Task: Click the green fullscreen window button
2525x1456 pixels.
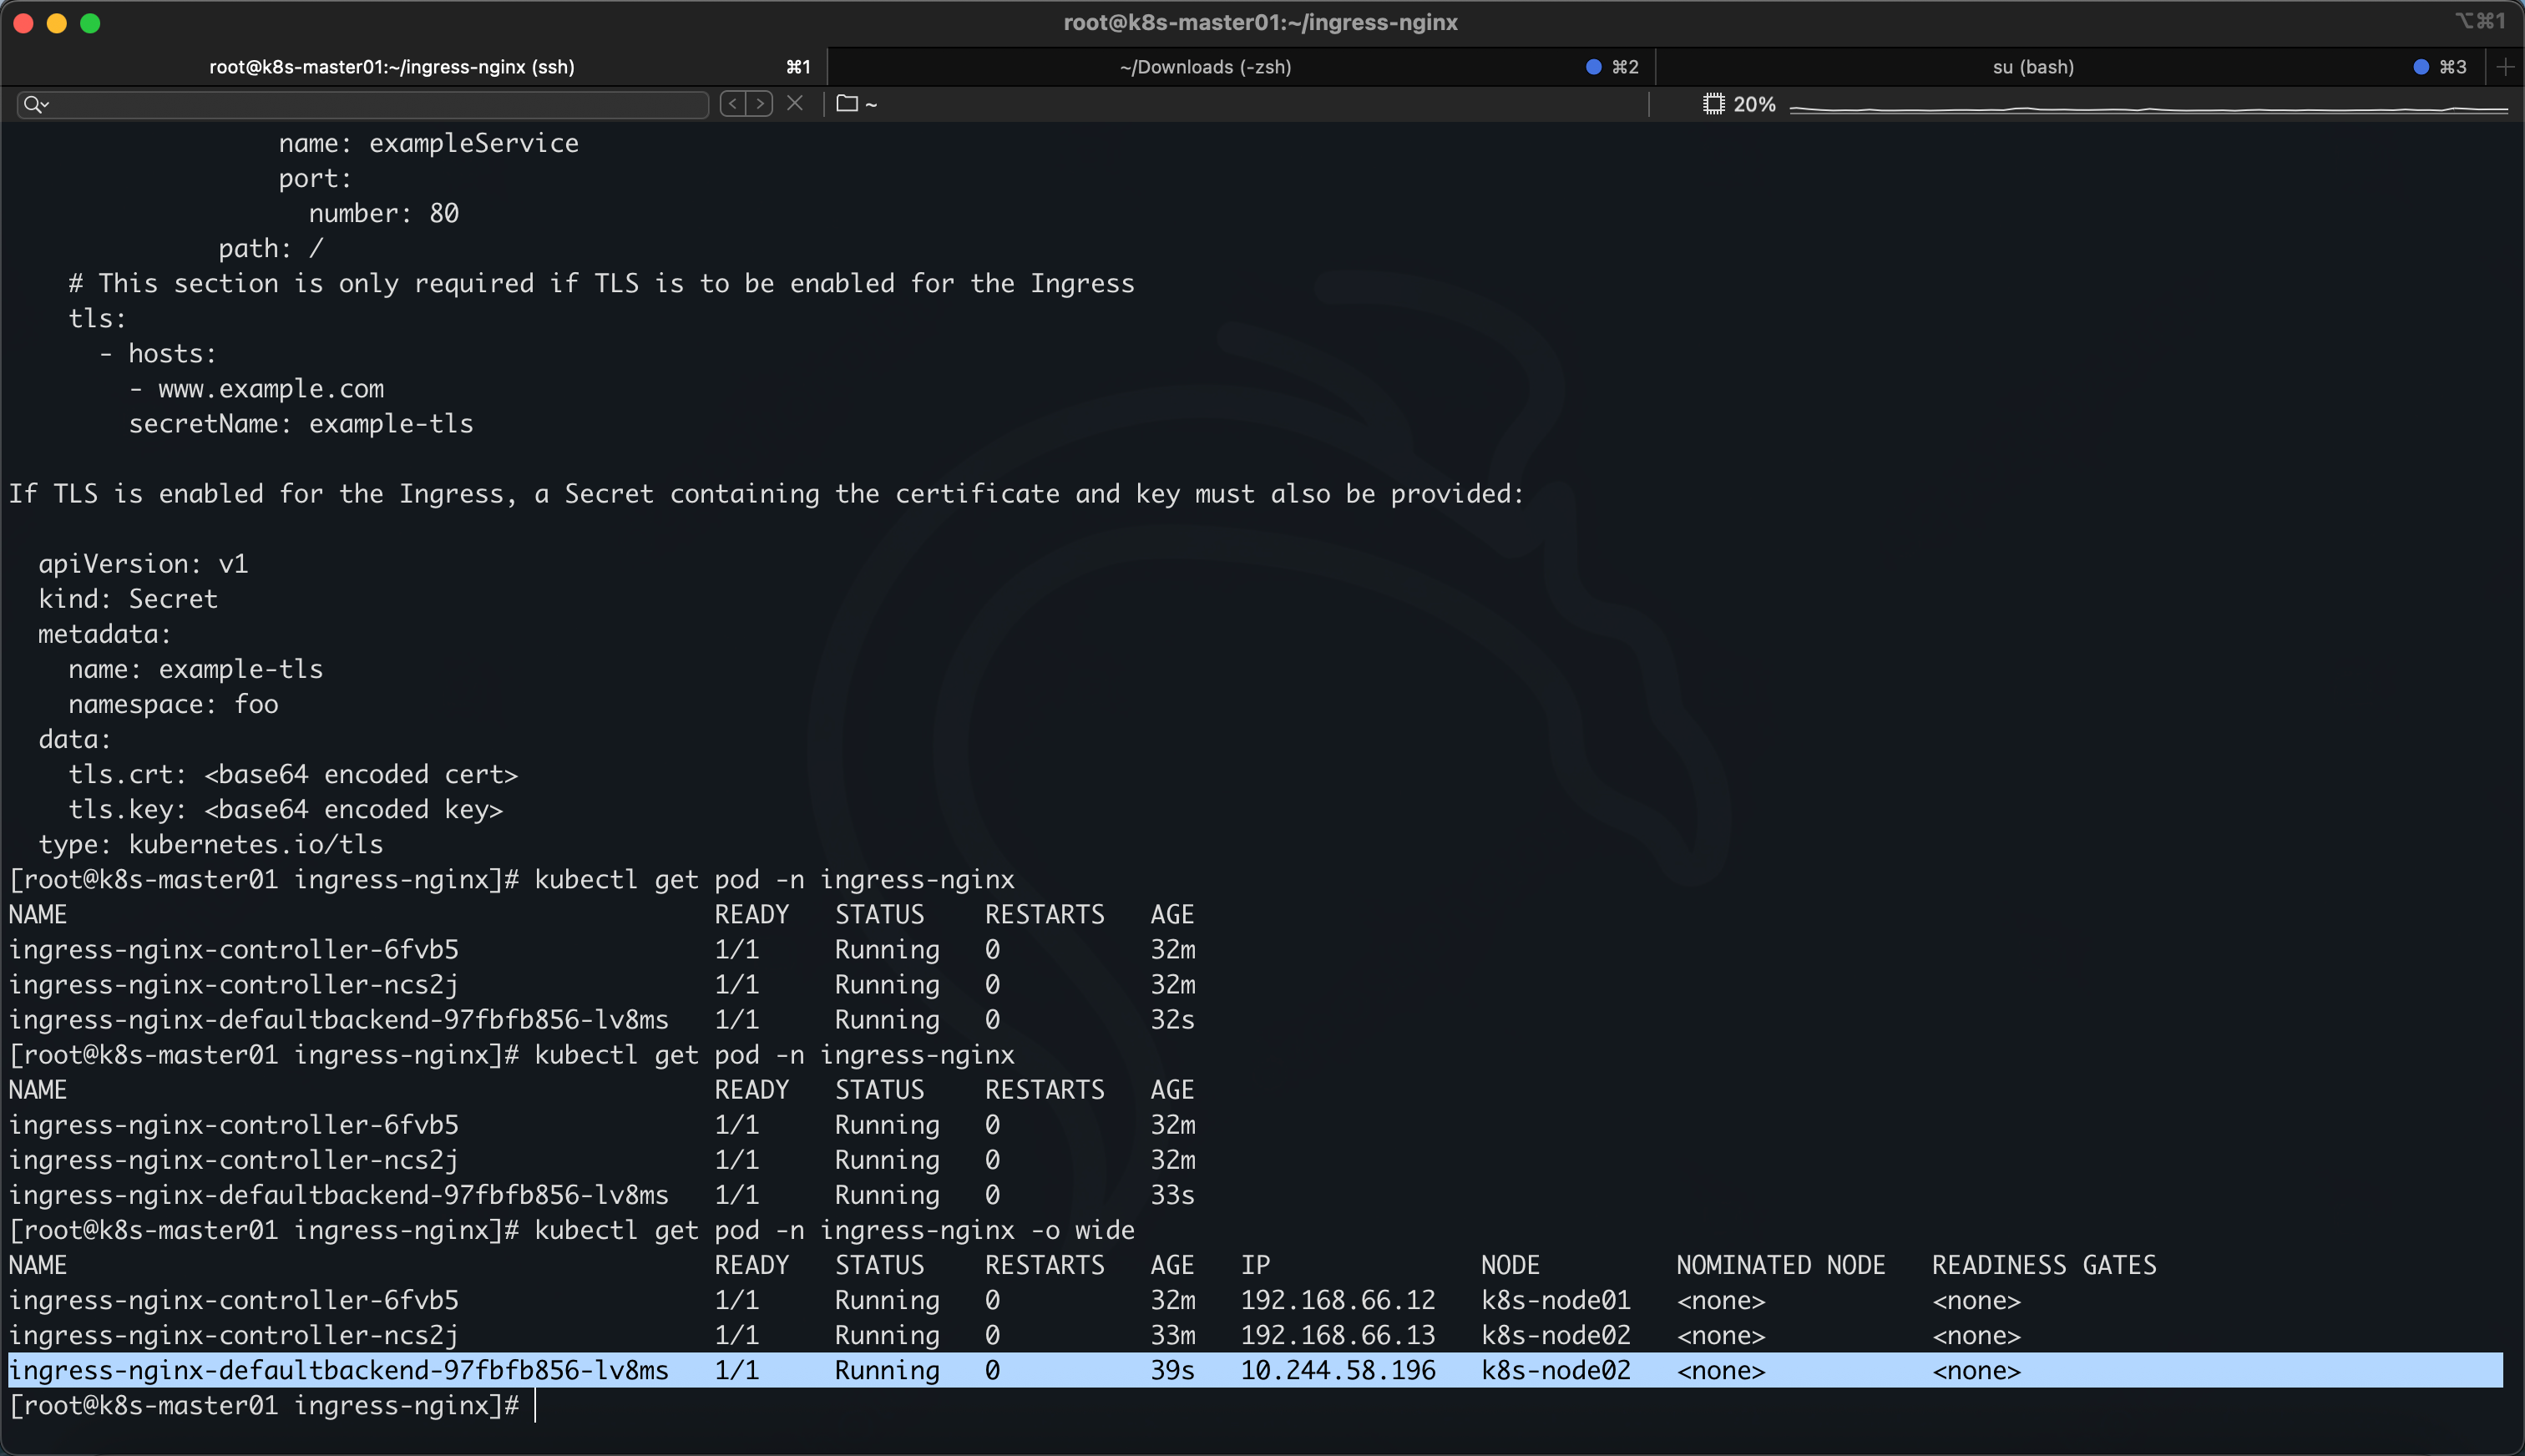Action: (90, 23)
